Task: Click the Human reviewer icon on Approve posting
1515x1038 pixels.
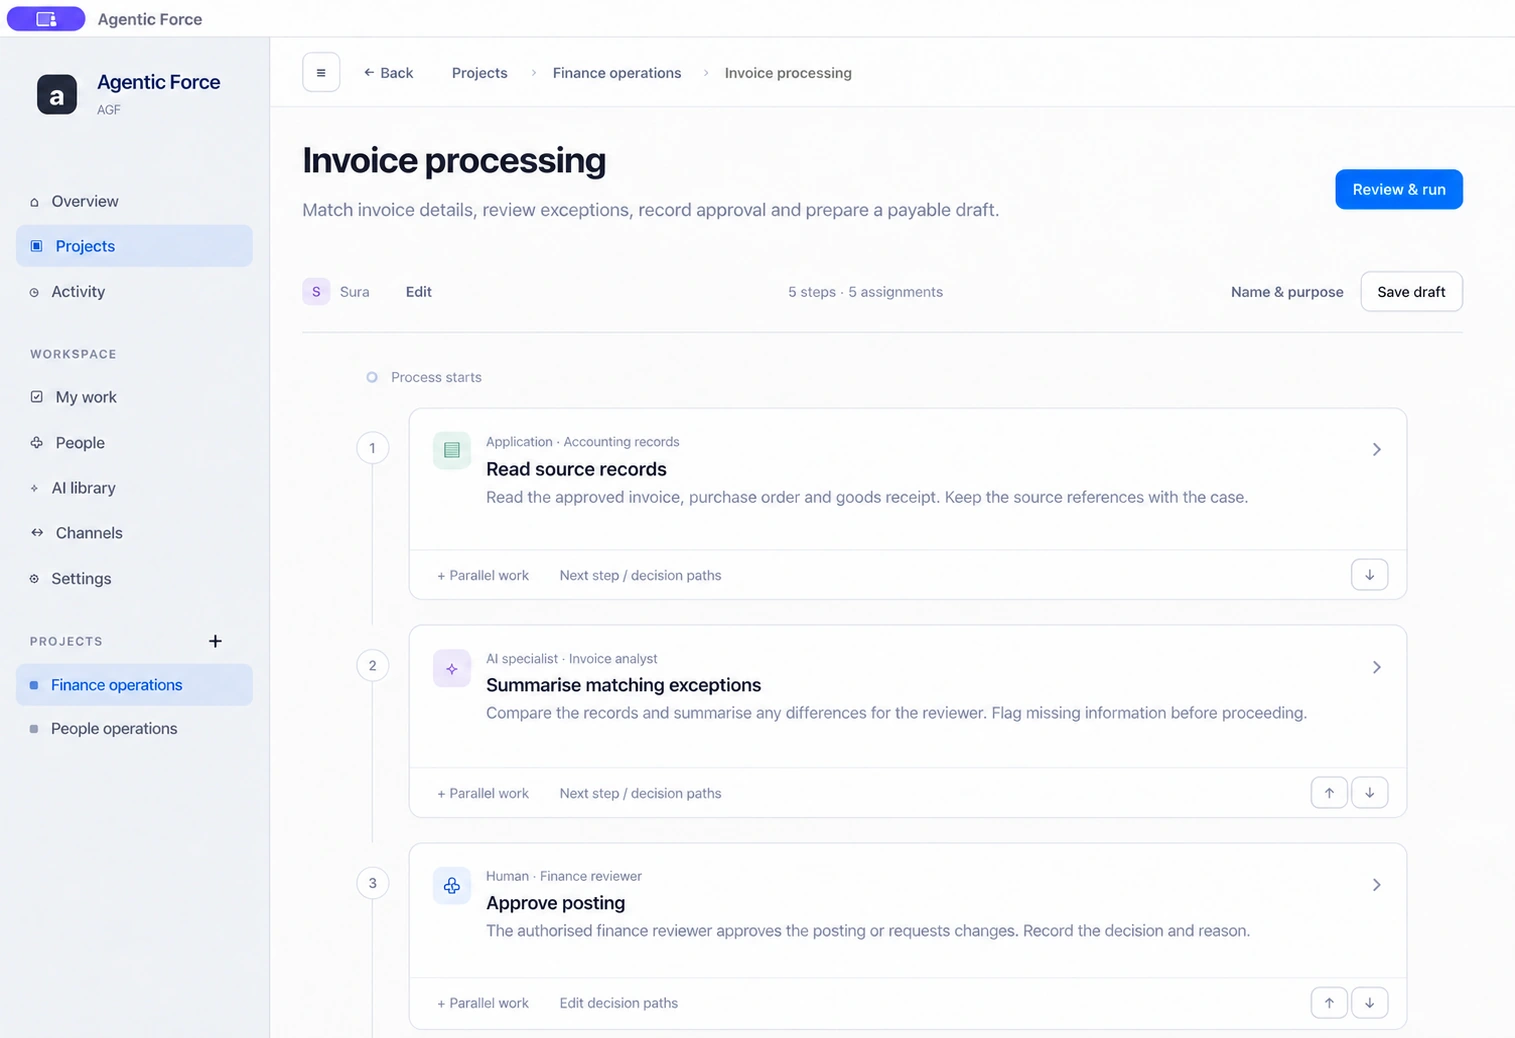Action: pyautogui.click(x=452, y=886)
